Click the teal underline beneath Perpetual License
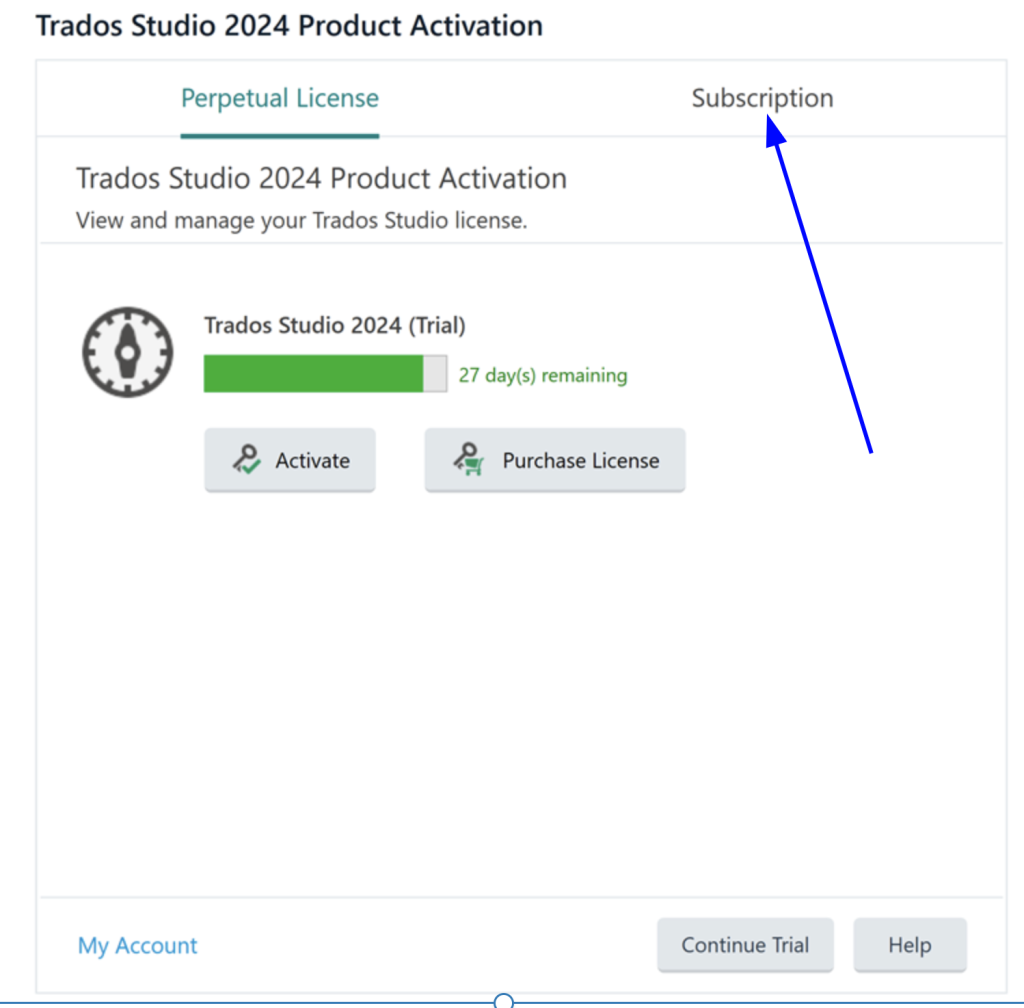Viewport: 1024px width, 1008px height. click(x=280, y=135)
